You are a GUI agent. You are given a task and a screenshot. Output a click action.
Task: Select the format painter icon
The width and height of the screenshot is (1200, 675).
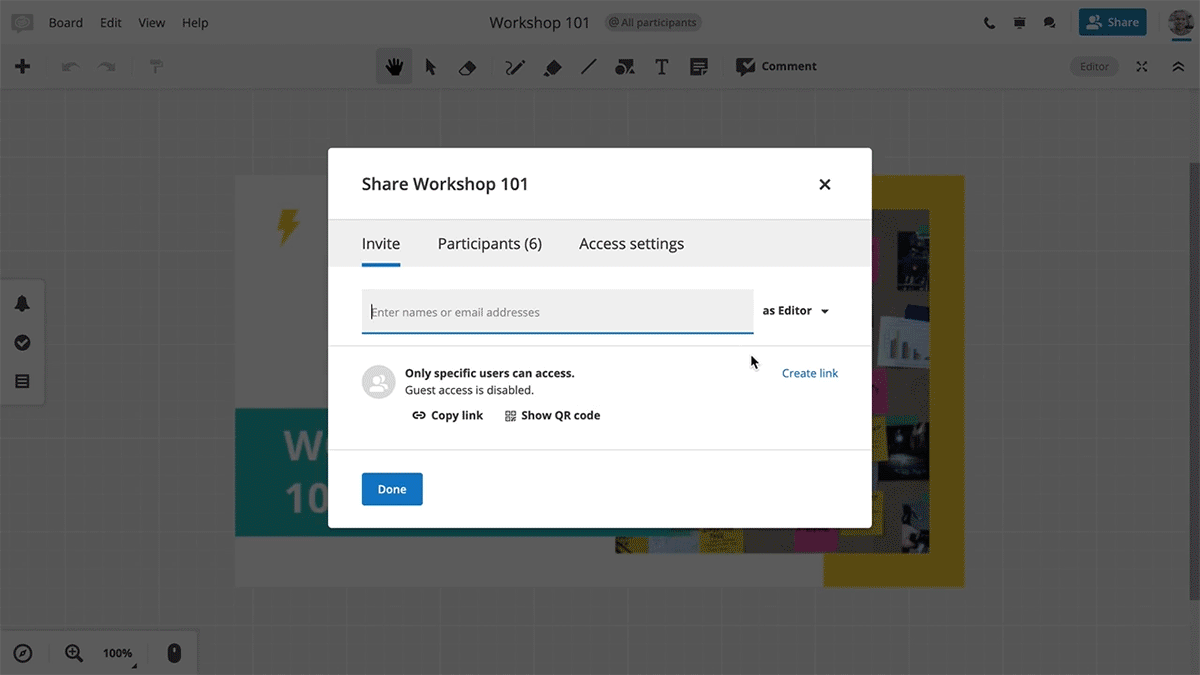[156, 66]
